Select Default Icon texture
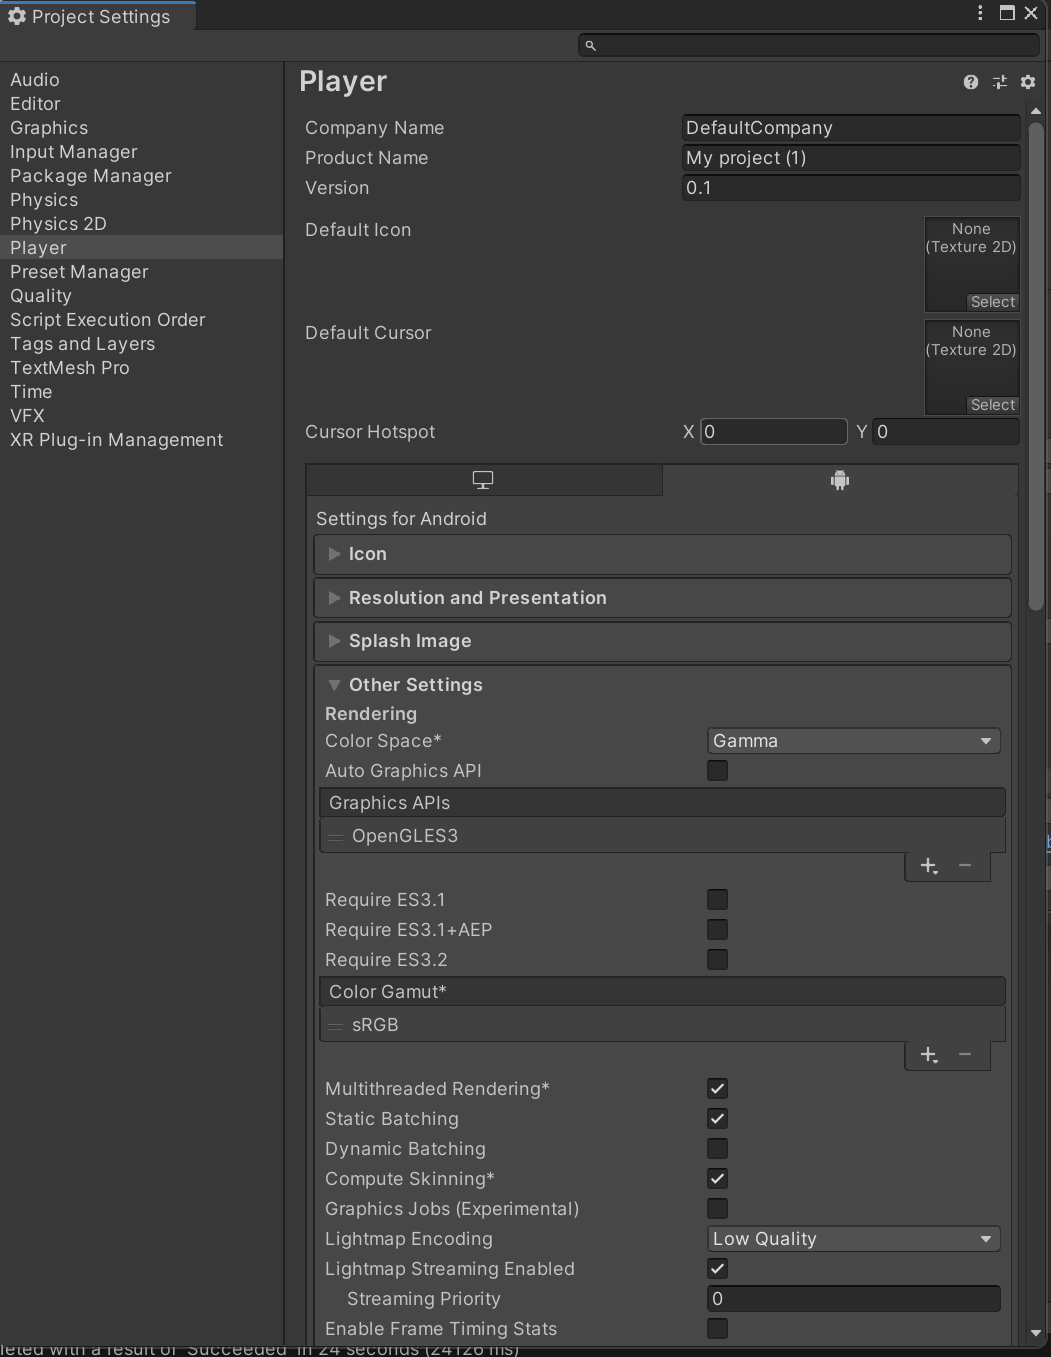 [992, 302]
